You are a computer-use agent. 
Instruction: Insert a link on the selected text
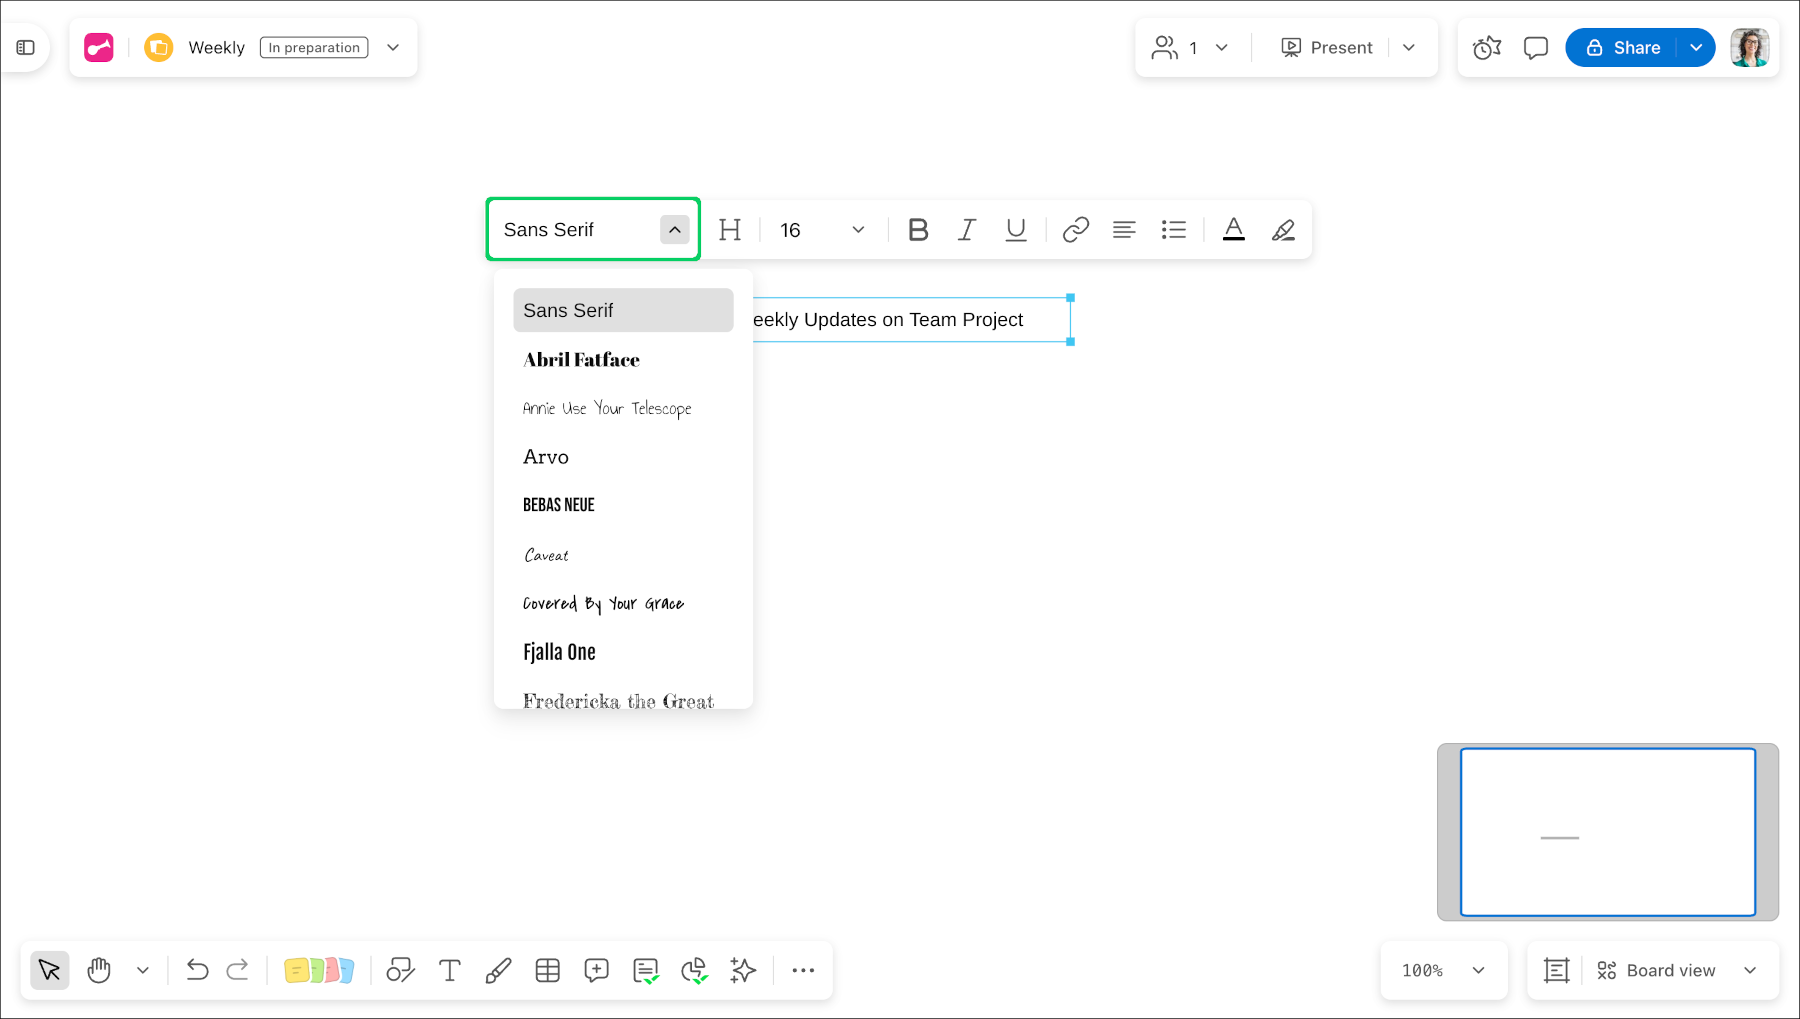pos(1076,230)
